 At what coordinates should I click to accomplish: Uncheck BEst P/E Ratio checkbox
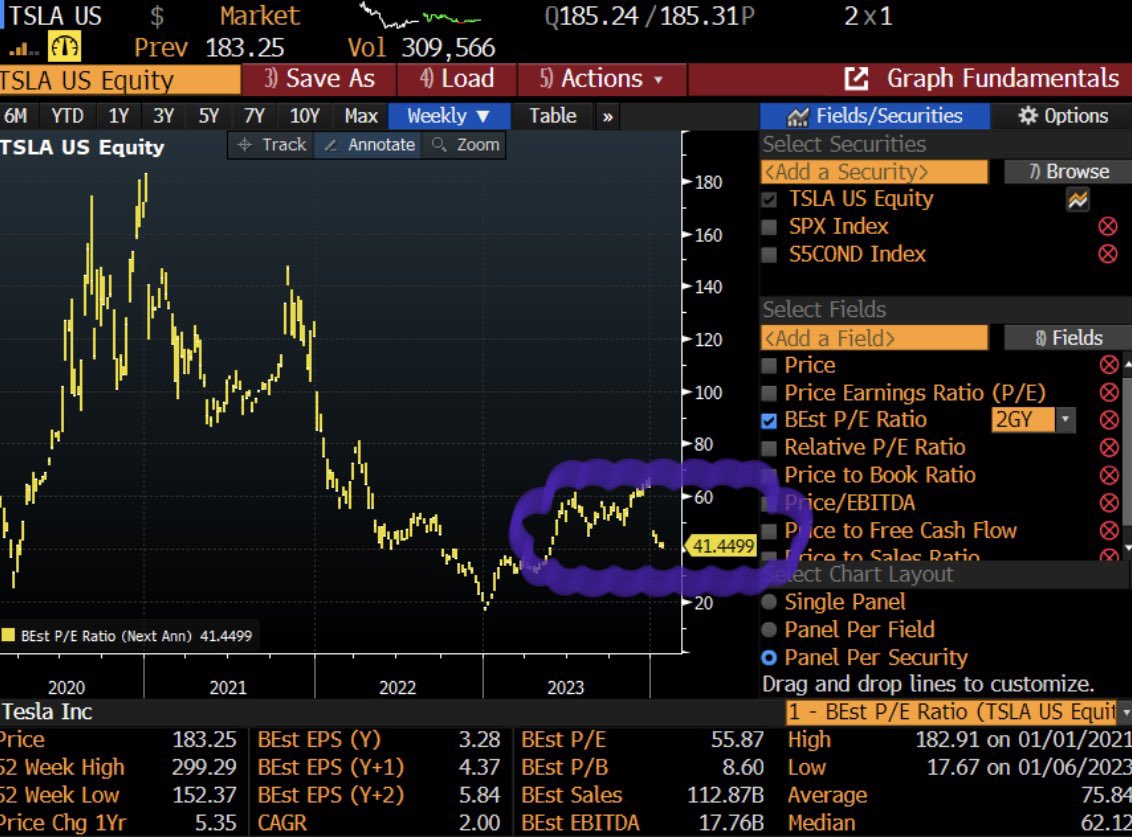coord(770,421)
